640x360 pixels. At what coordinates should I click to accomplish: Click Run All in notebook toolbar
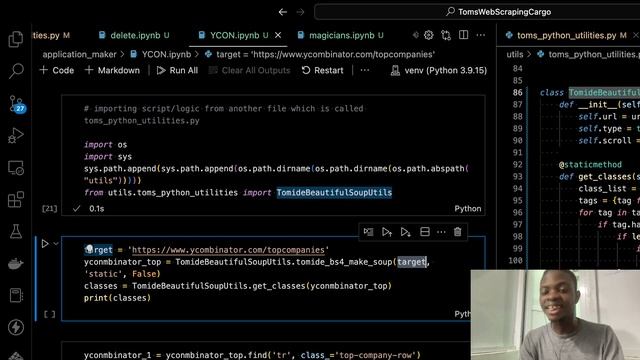177,70
